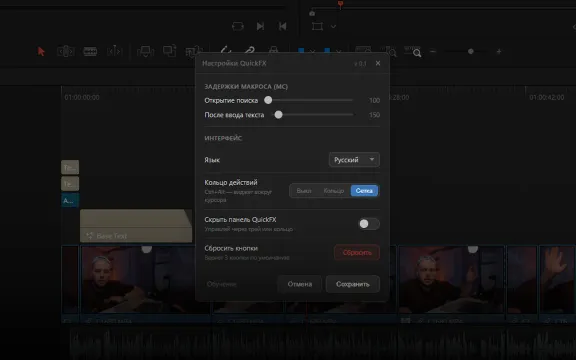576x360 pixels.
Task: Choose the razor Blade edit tool
Action: [90, 51]
